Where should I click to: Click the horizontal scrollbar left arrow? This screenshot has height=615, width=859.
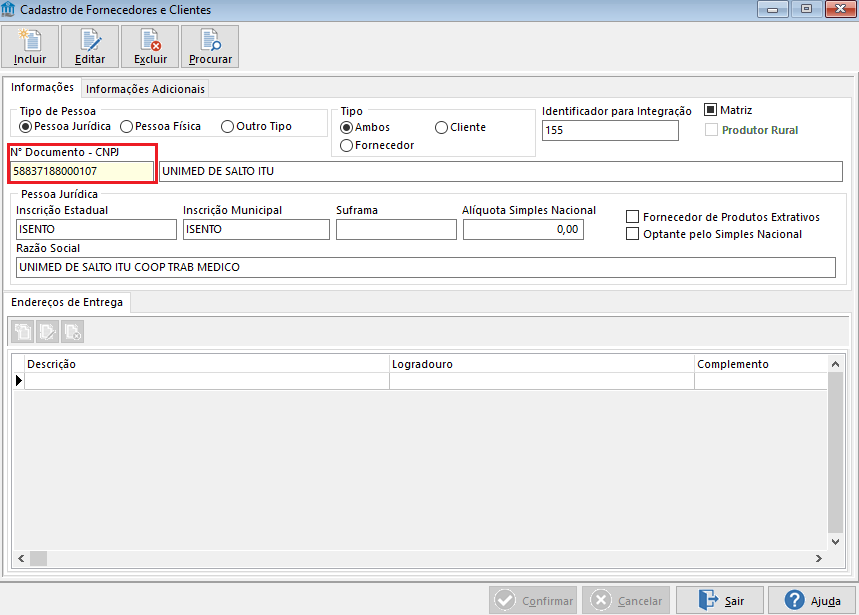click(21, 559)
